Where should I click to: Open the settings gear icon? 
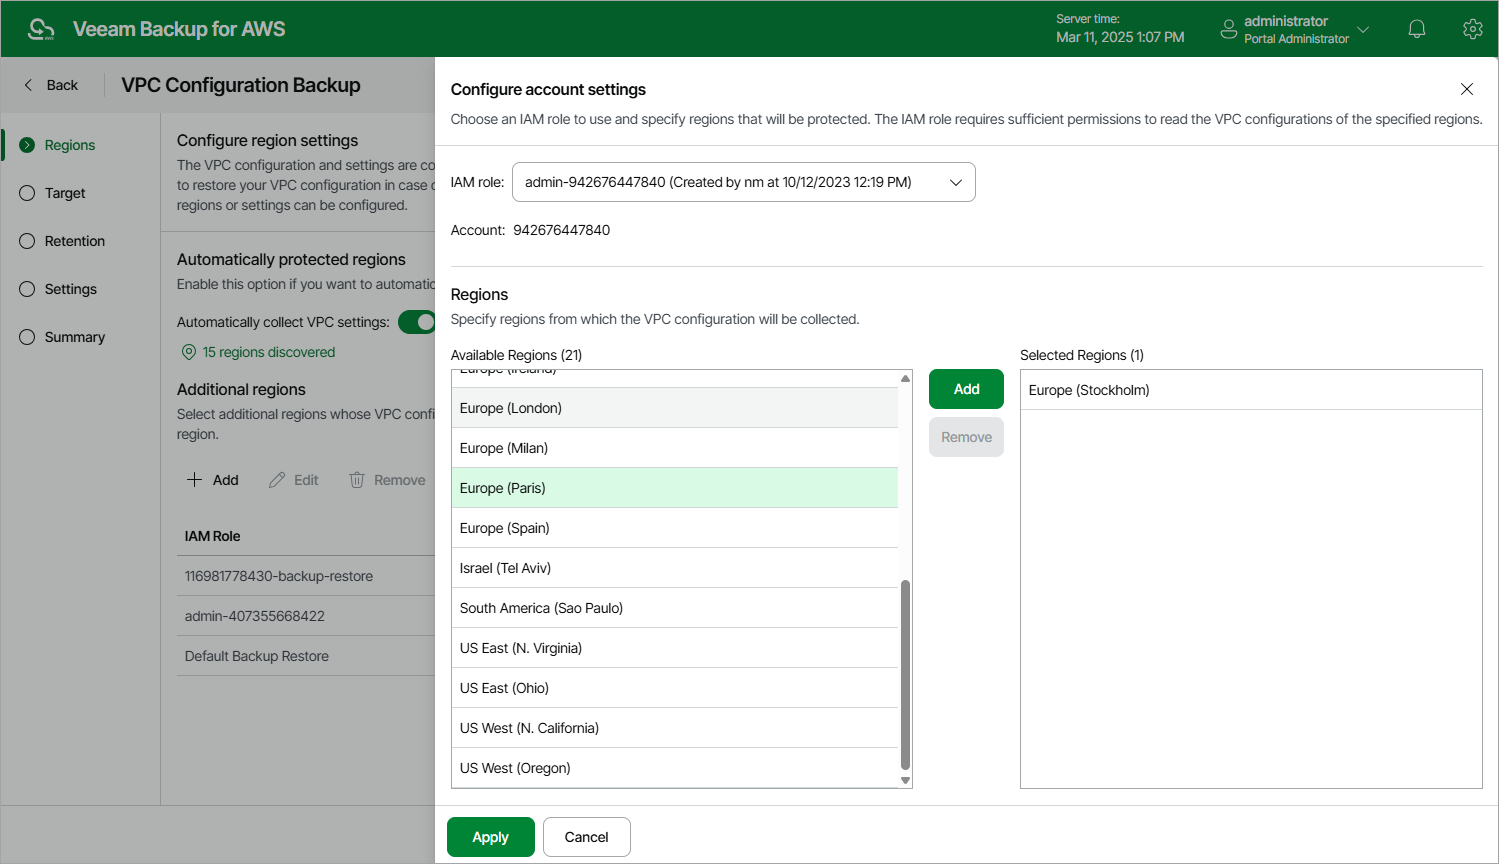[1472, 29]
